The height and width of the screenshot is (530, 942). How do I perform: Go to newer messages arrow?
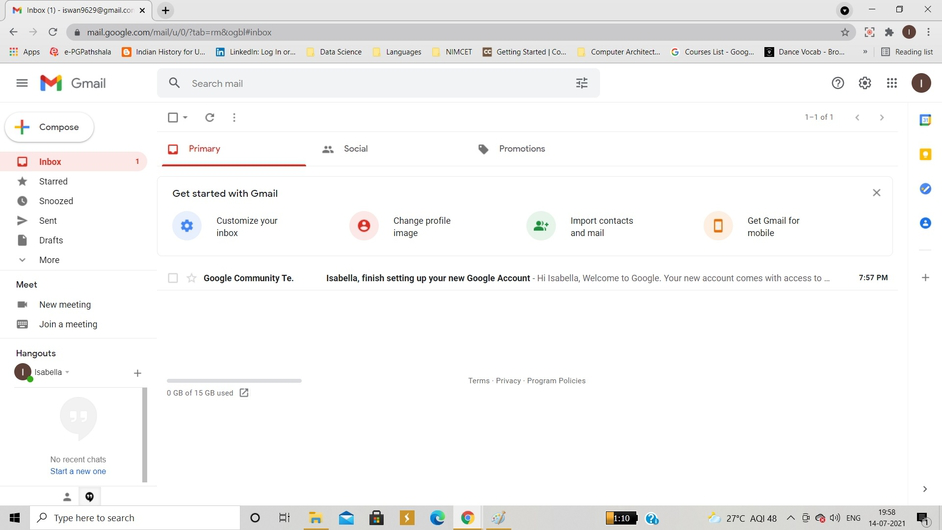click(x=857, y=117)
